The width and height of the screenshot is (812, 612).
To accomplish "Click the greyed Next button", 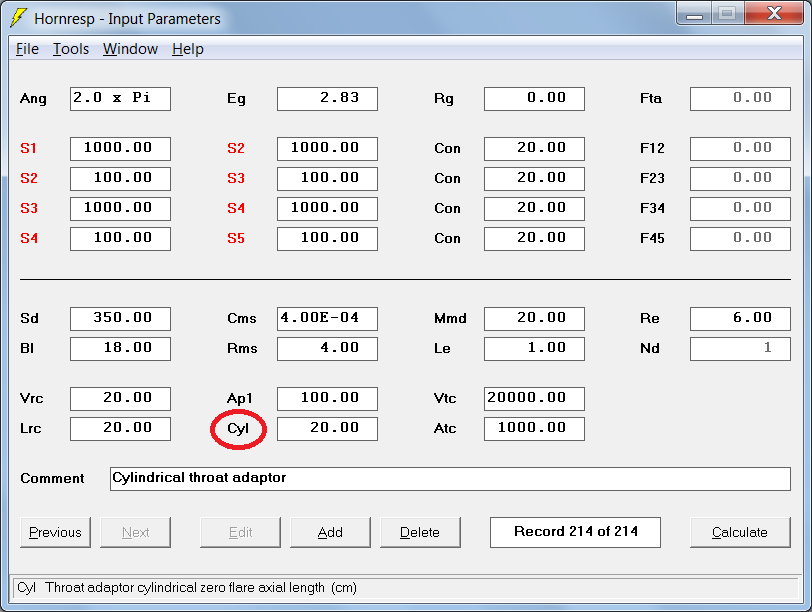I will [135, 532].
